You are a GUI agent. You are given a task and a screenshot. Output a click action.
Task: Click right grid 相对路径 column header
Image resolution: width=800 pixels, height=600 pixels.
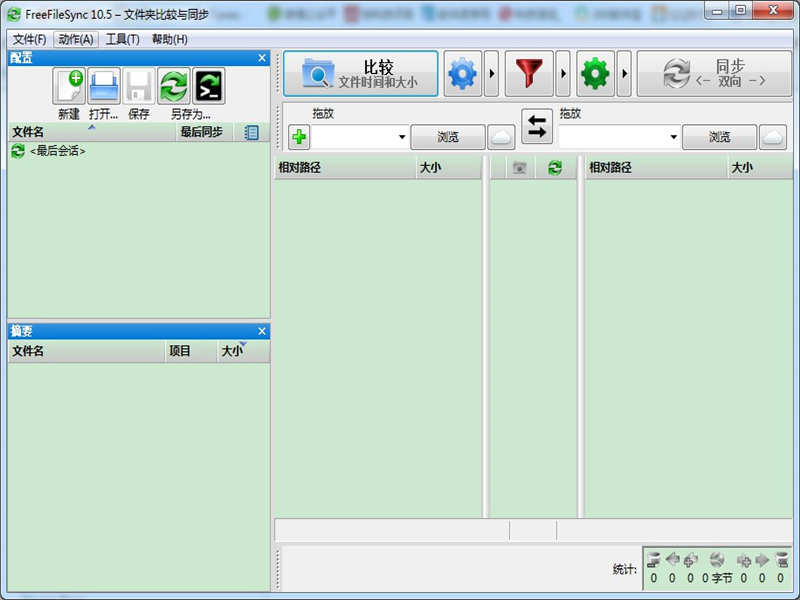[656, 168]
